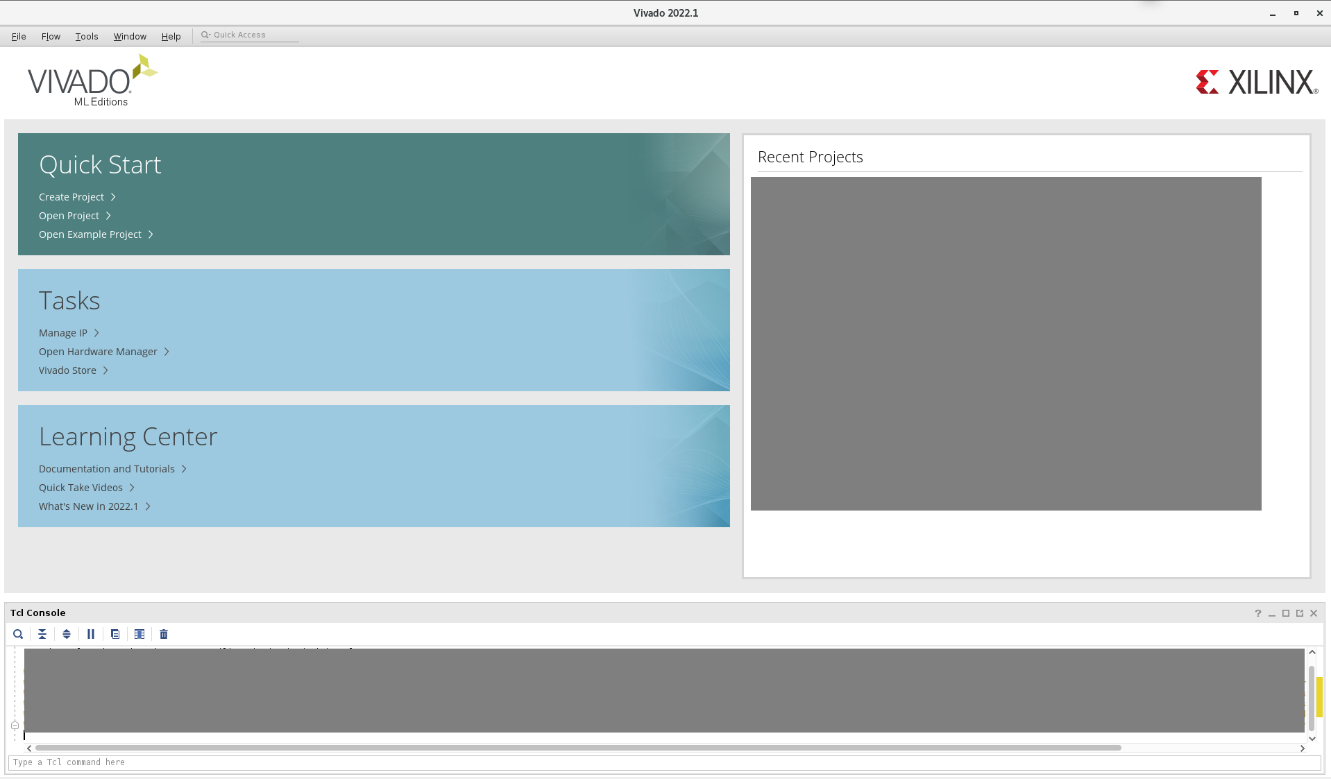Click Create Project link
This screenshot has height=779, width=1331.
(77, 197)
